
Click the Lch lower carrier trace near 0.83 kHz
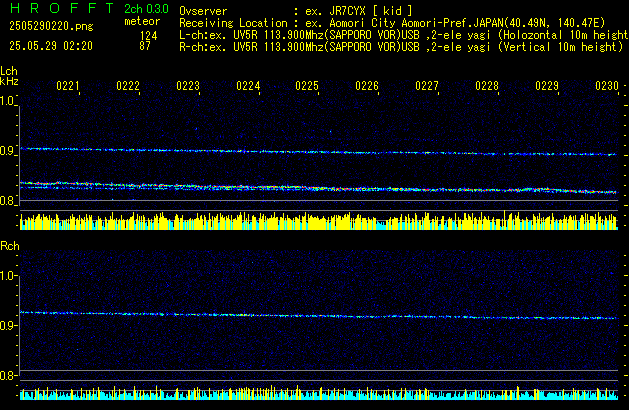tap(319, 187)
